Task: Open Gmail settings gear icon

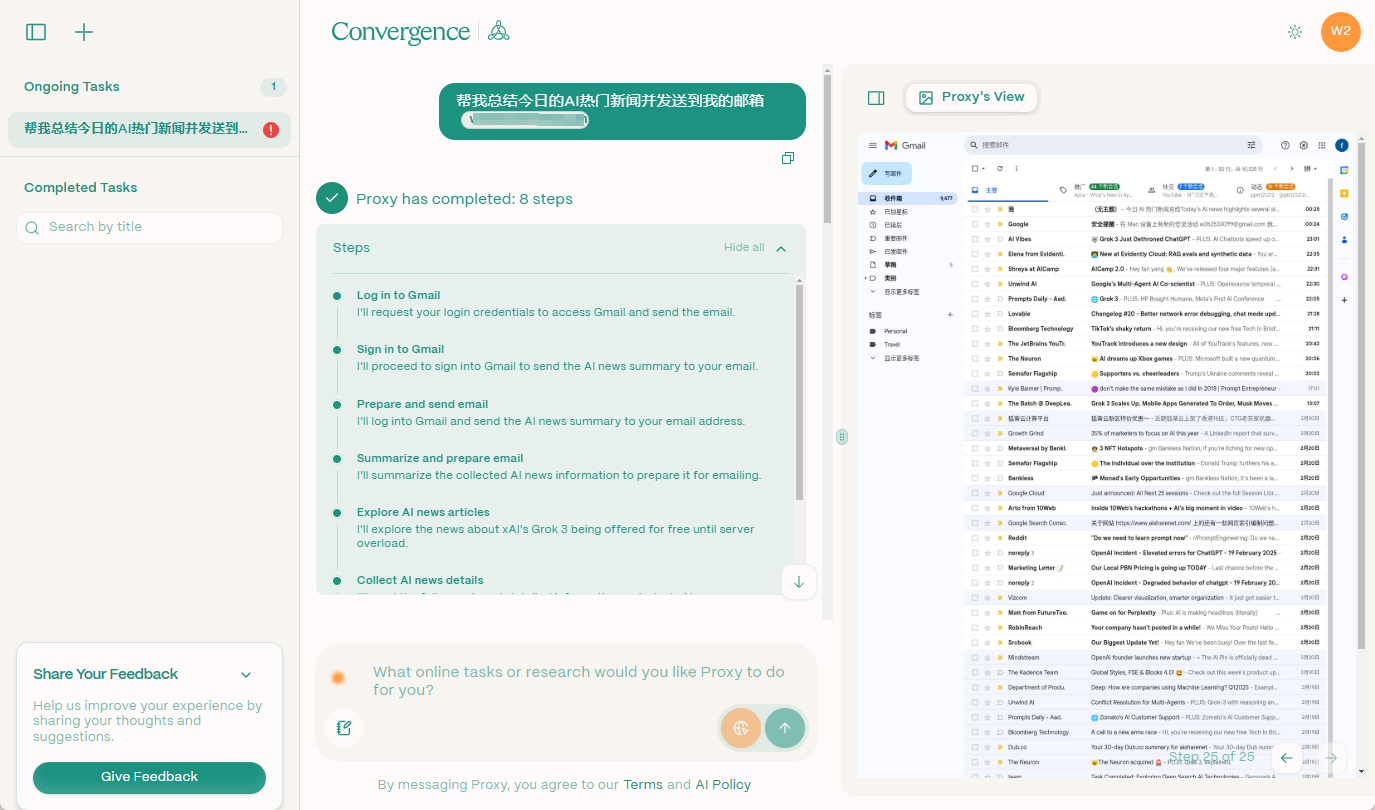Action: 1304,145
